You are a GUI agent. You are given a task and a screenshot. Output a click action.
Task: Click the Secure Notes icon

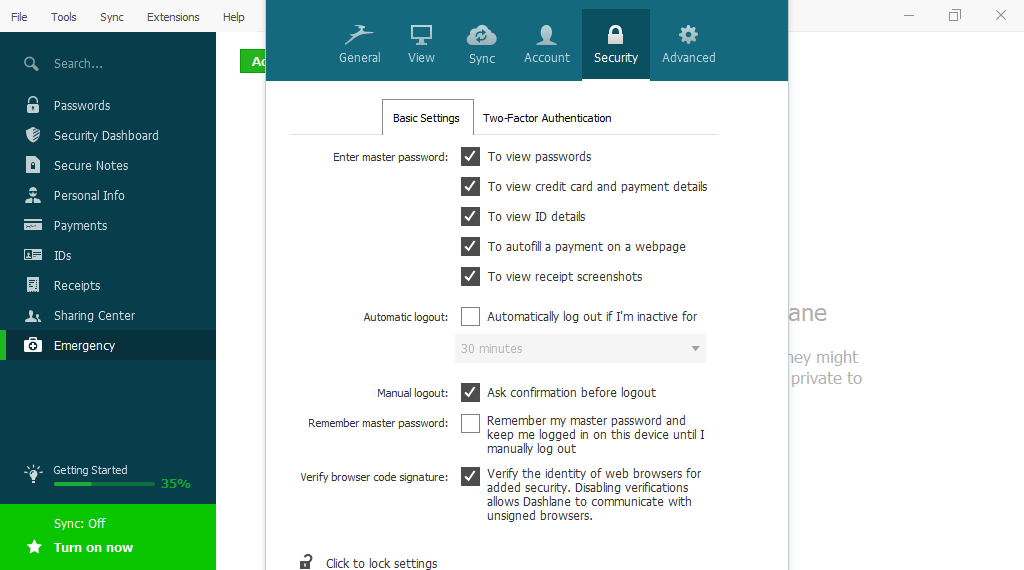pos(33,165)
